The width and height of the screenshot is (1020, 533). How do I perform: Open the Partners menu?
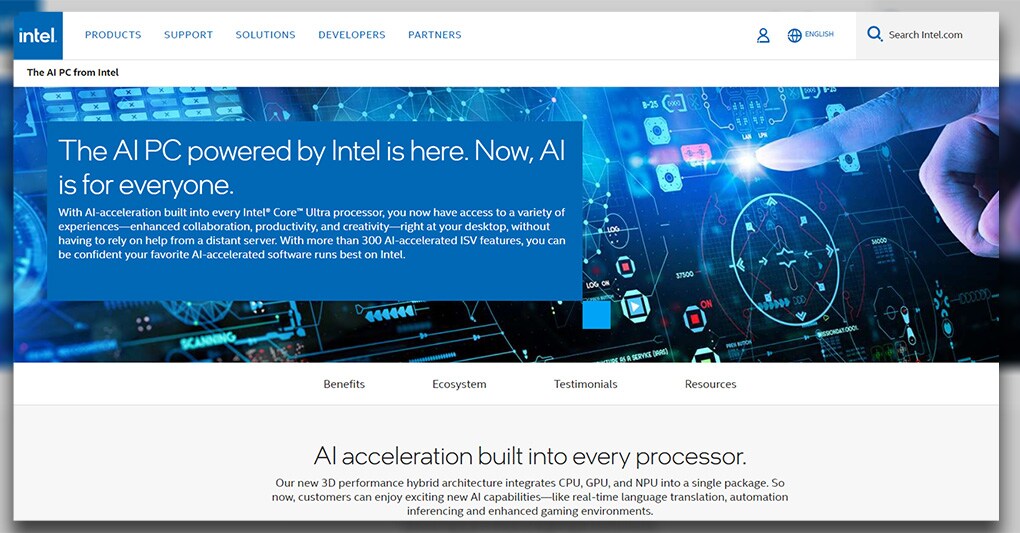(x=435, y=35)
